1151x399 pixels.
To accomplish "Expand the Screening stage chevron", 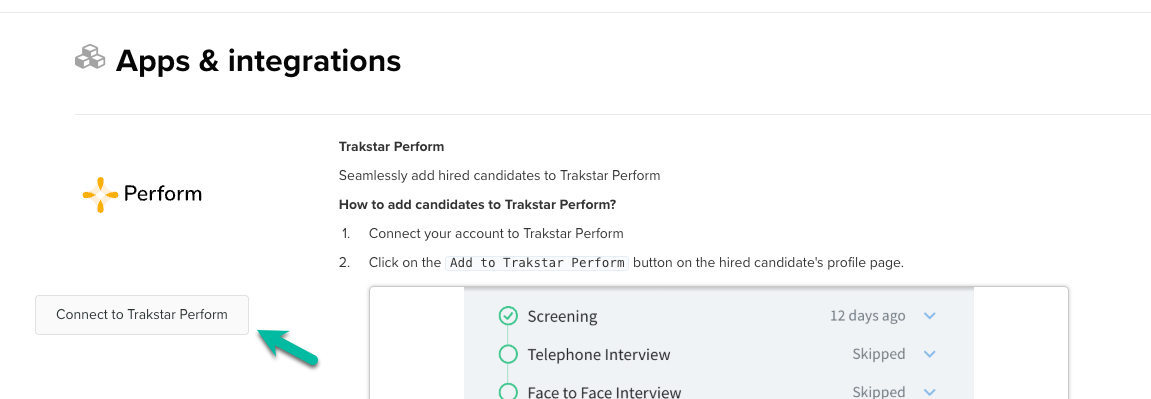I will click(929, 316).
